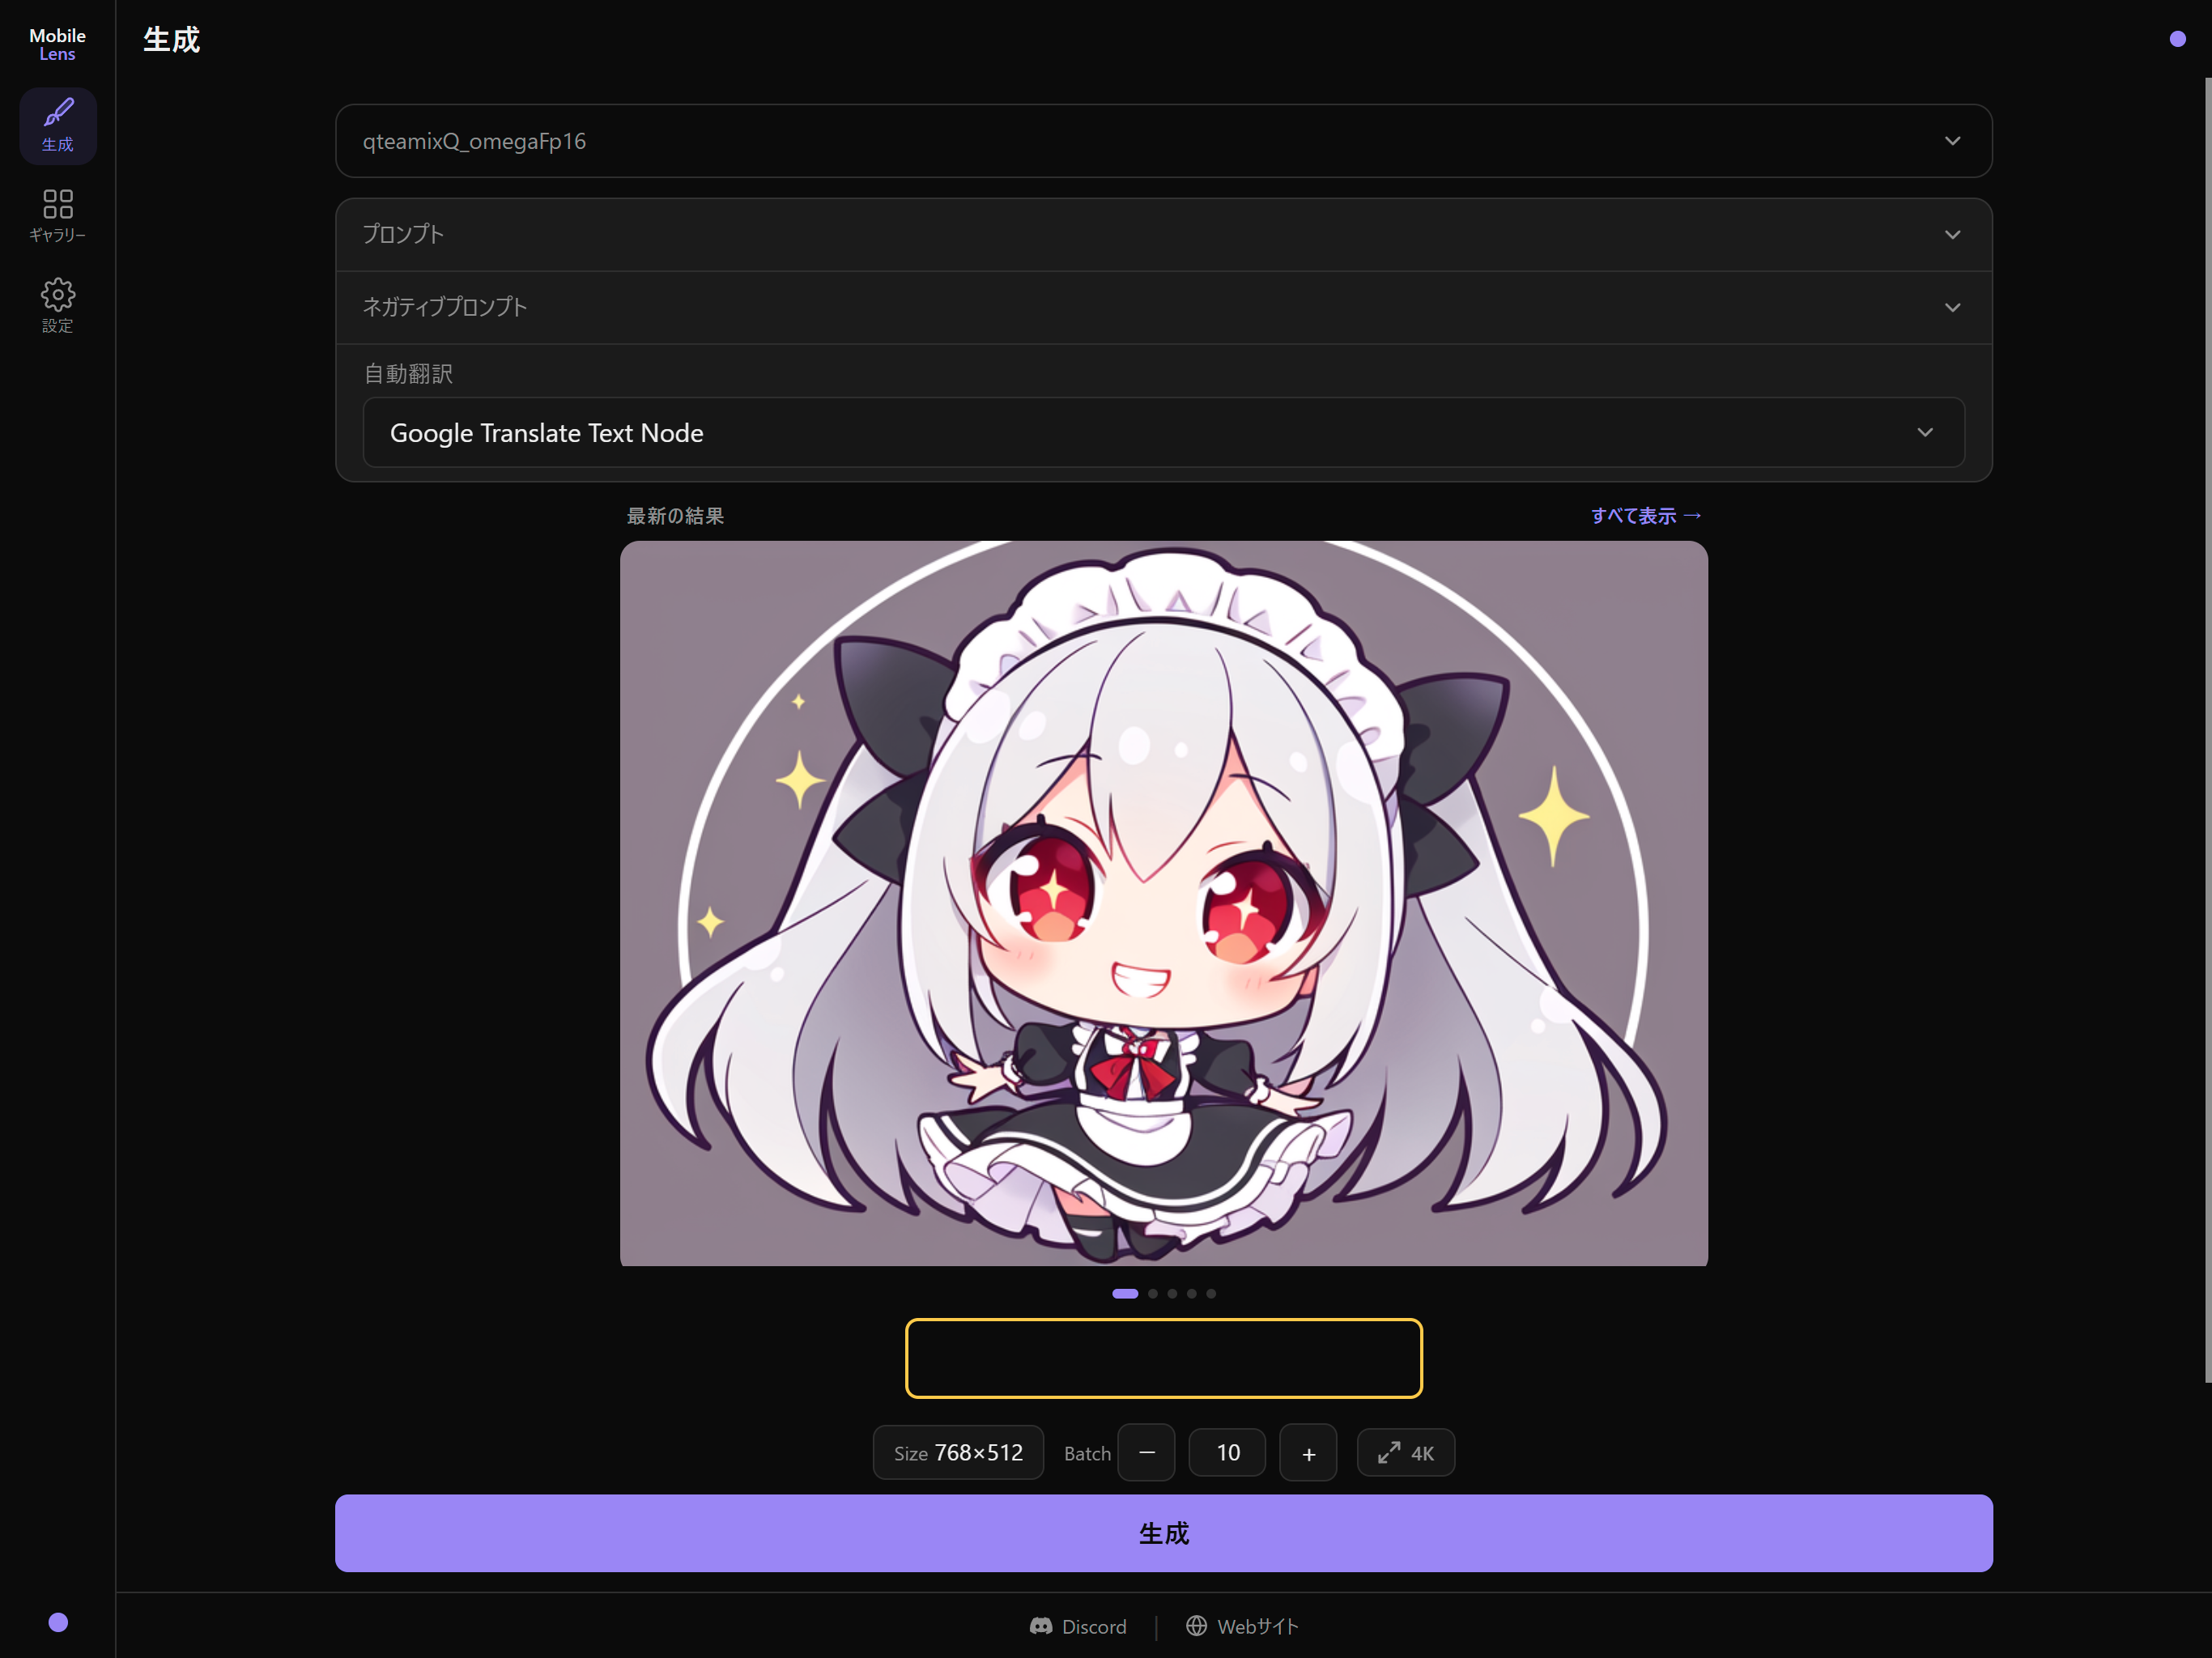Click the status dot at bottom left
Image resolution: width=2212 pixels, height=1658 pixels.
[57, 1622]
